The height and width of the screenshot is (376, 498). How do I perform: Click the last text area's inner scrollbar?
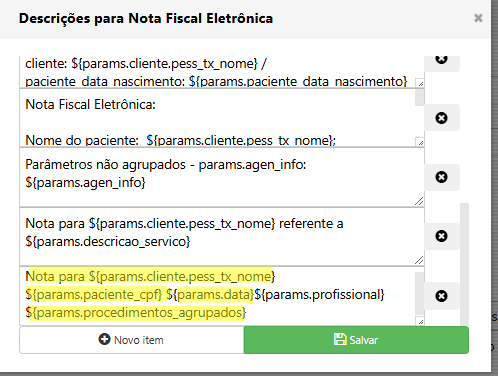tap(420, 293)
